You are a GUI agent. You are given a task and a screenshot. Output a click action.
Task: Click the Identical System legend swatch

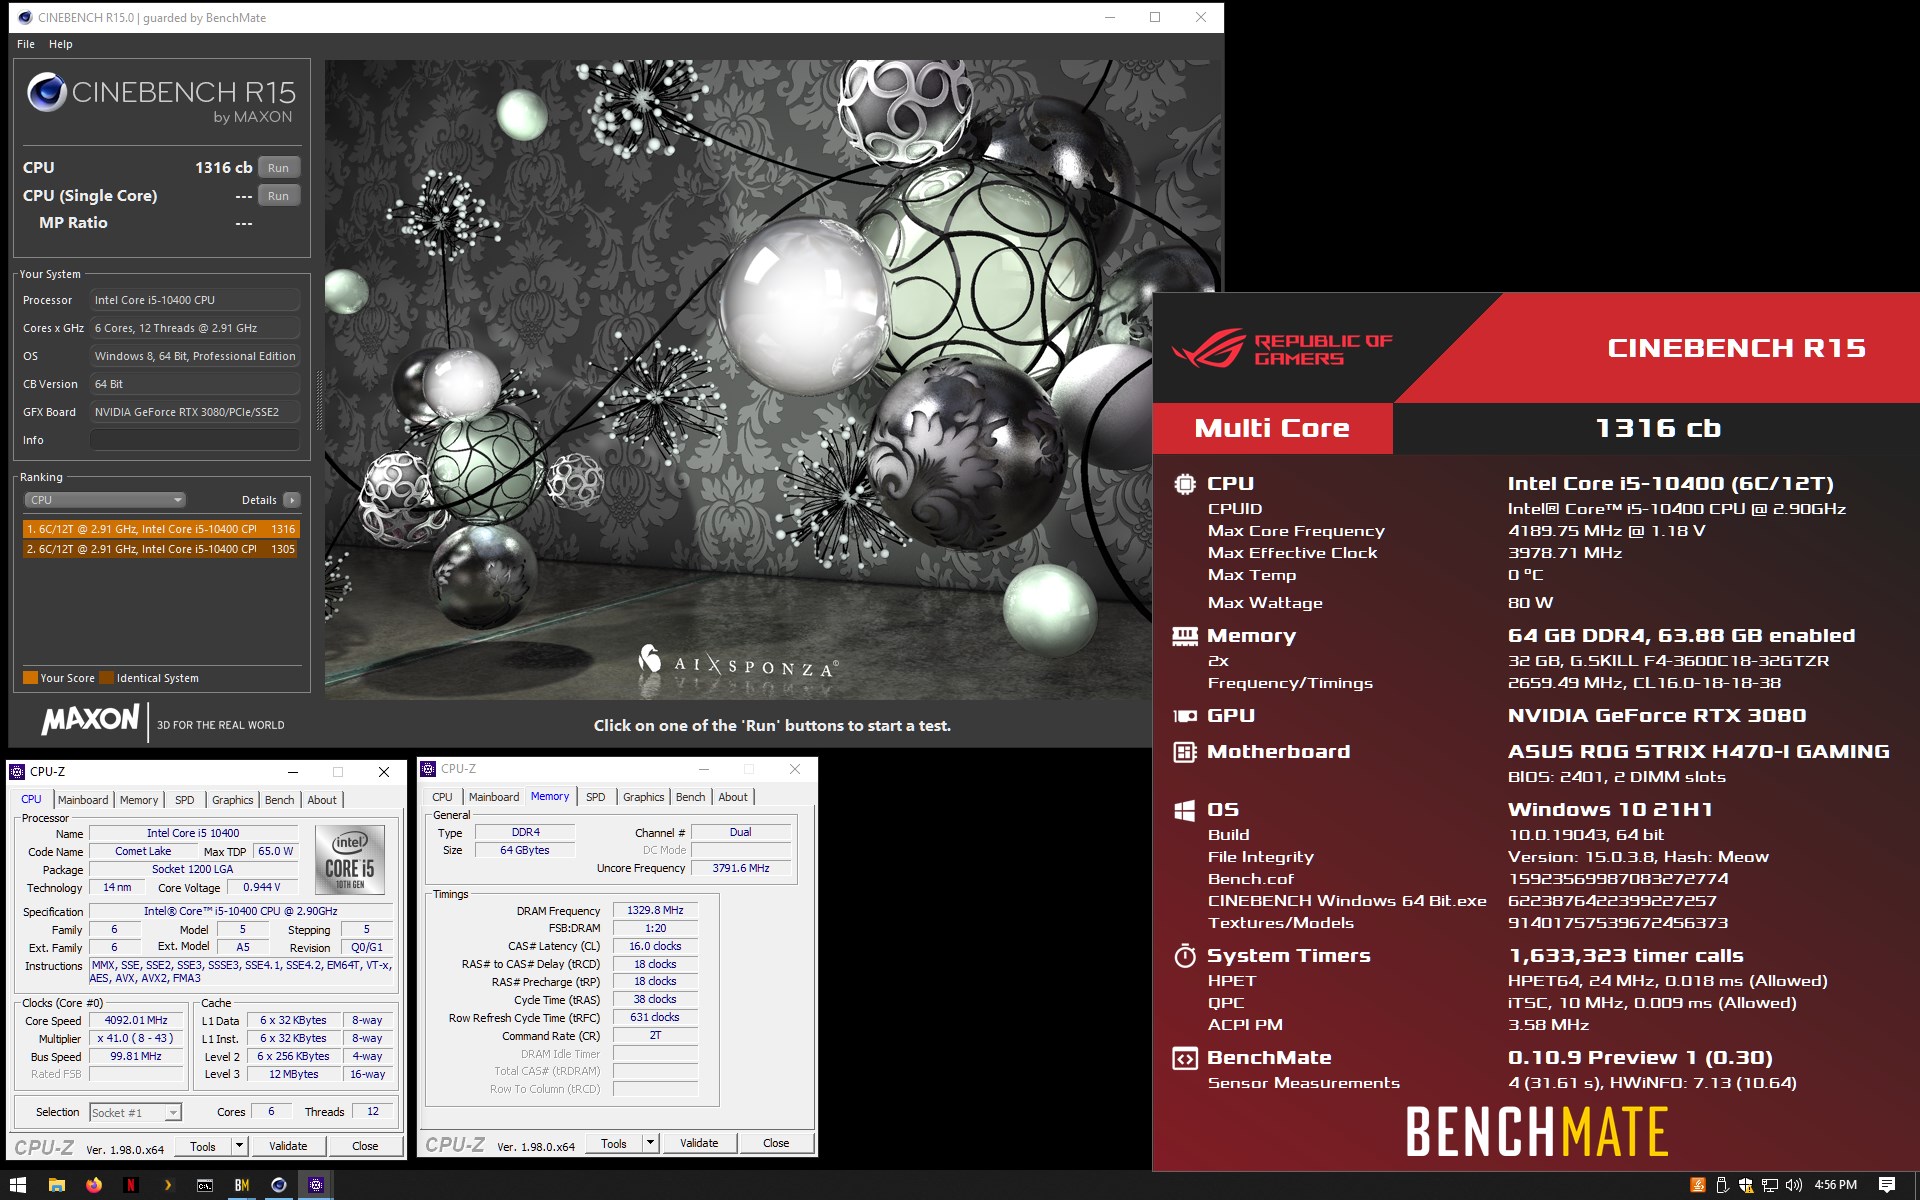tap(107, 678)
